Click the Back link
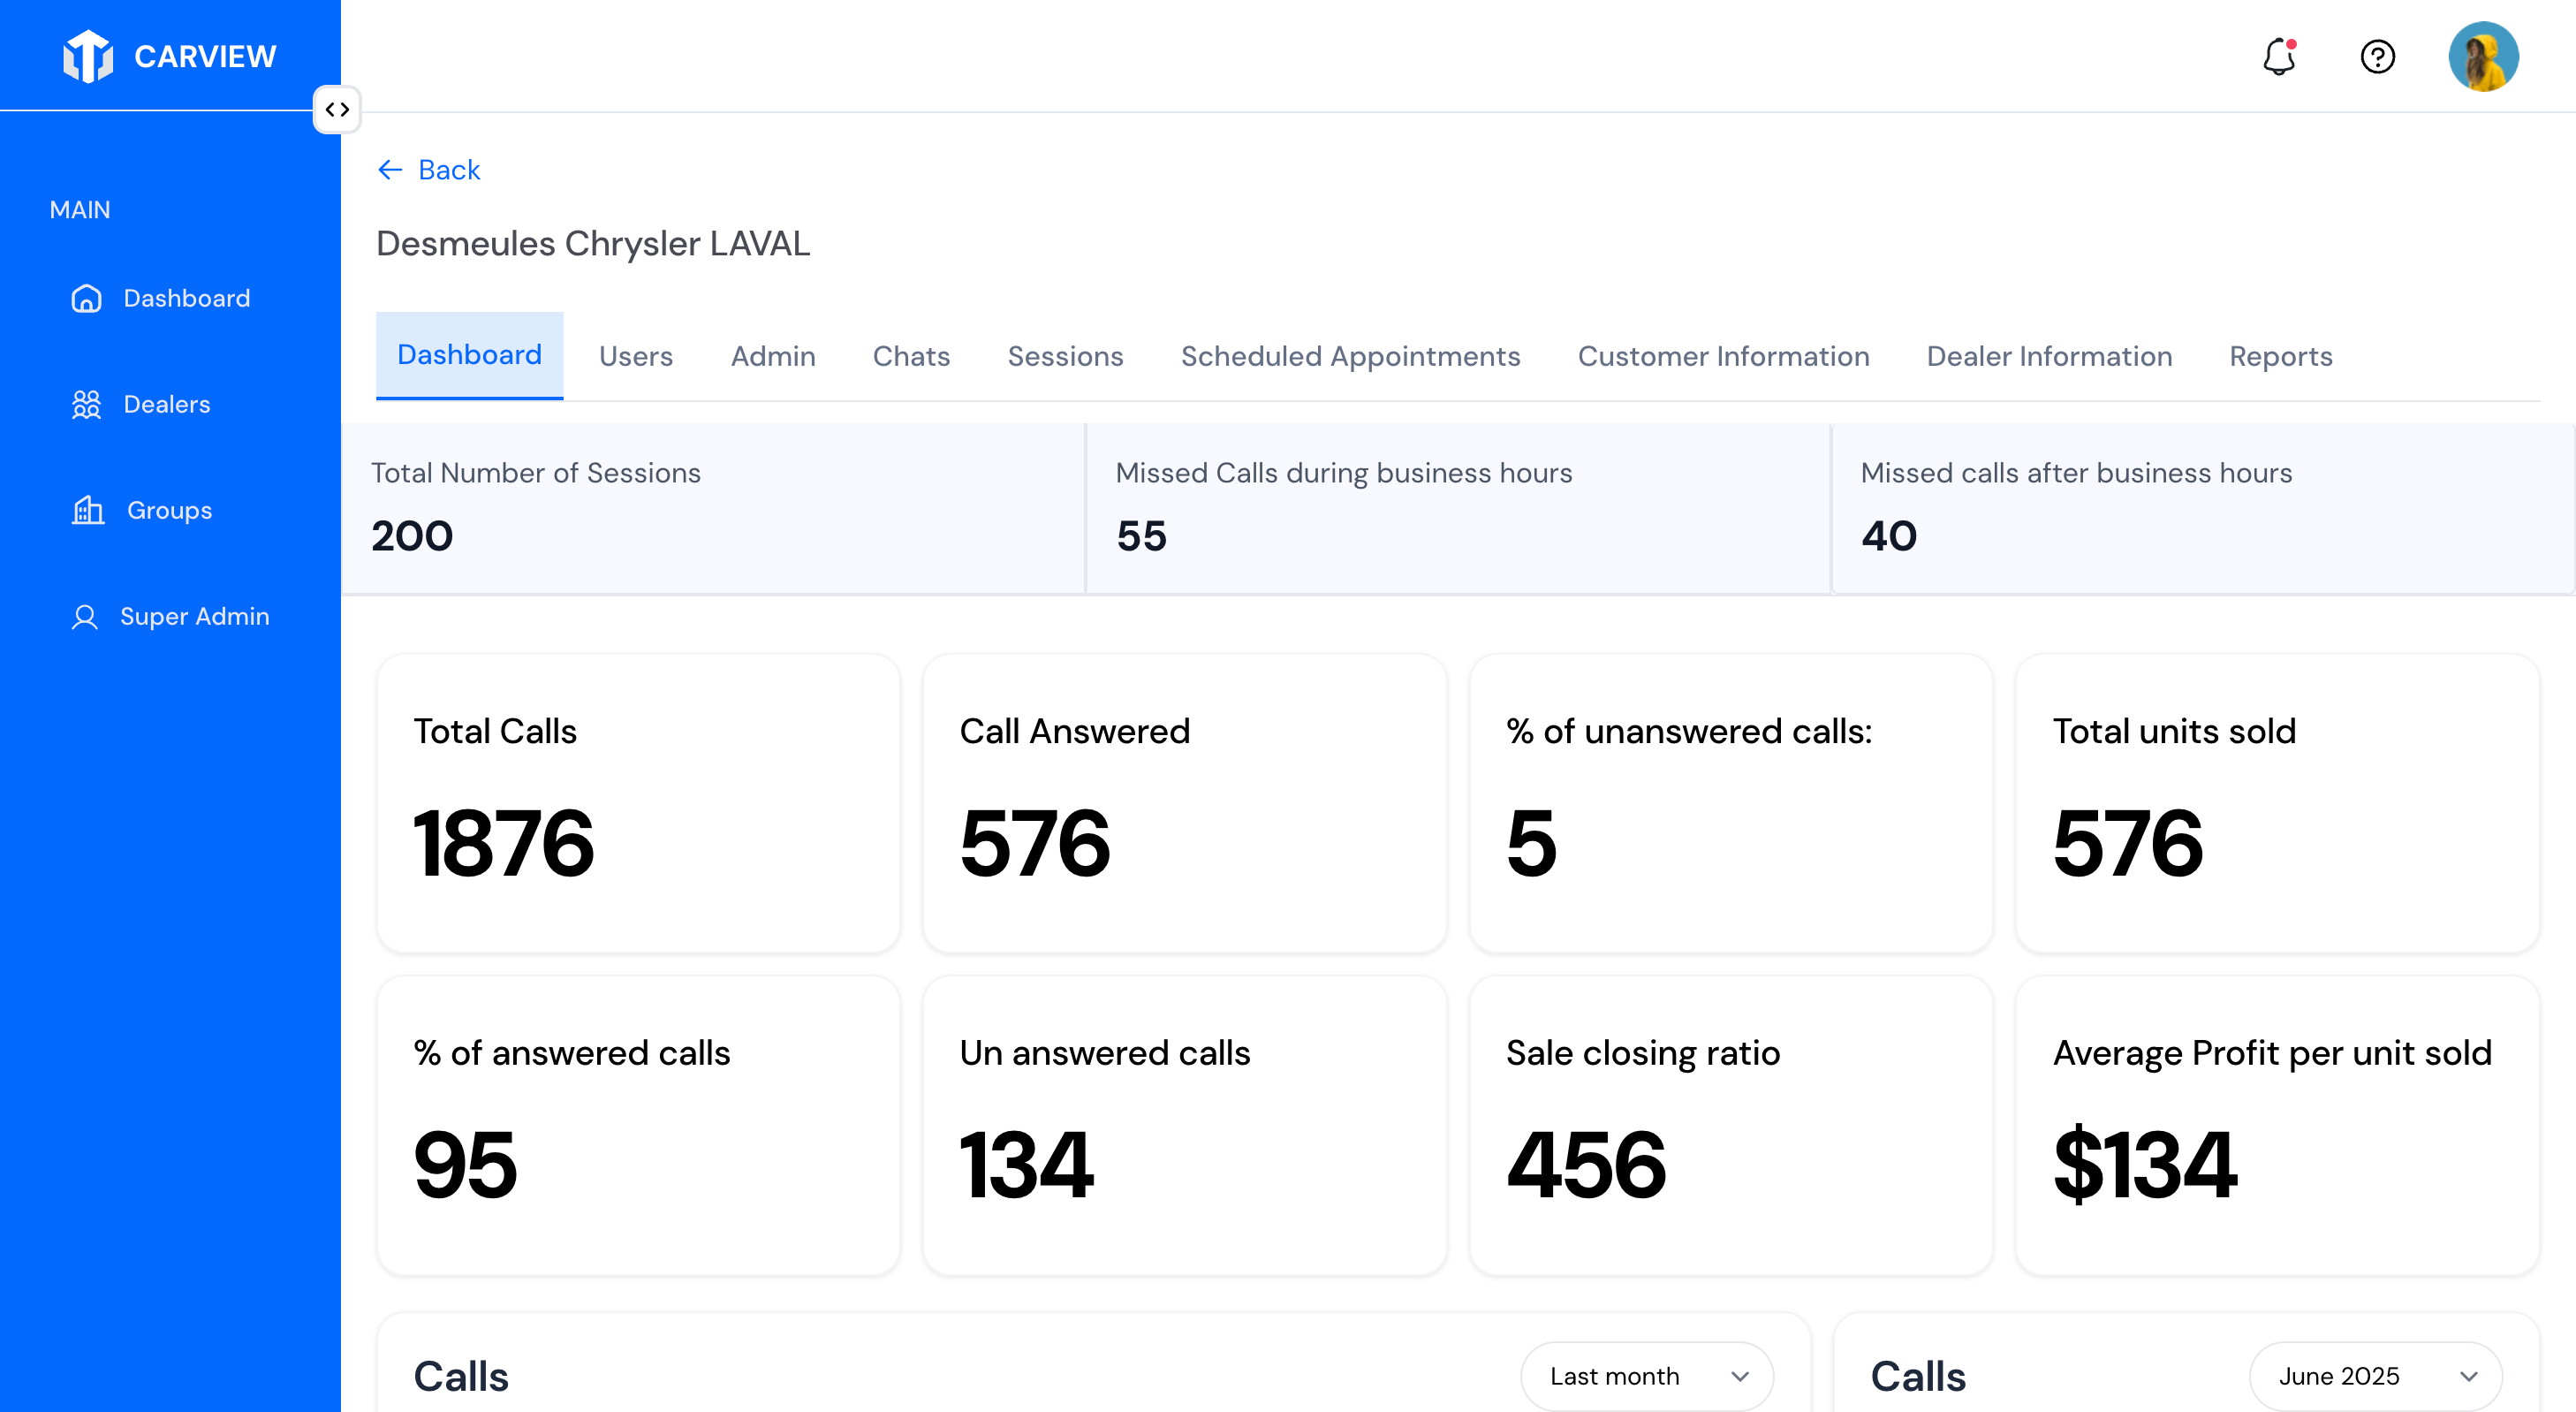 point(449,170)
